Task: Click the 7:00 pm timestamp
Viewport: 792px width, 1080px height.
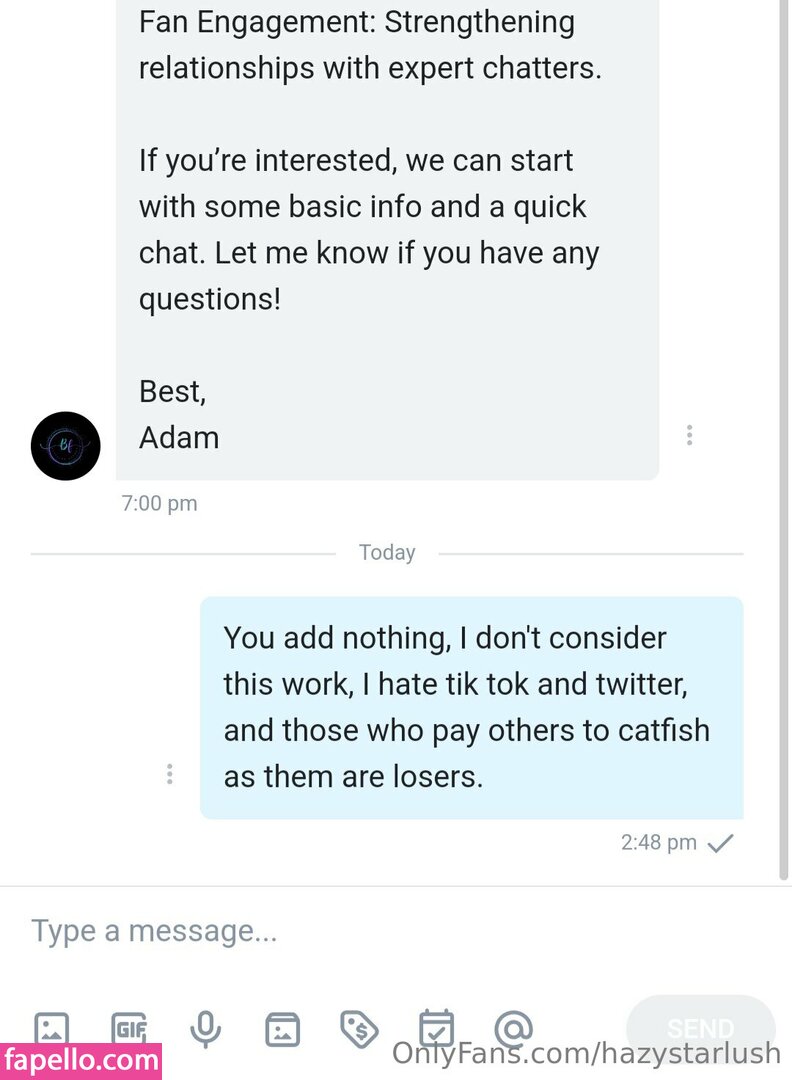Action: click(x=159, y=504)
